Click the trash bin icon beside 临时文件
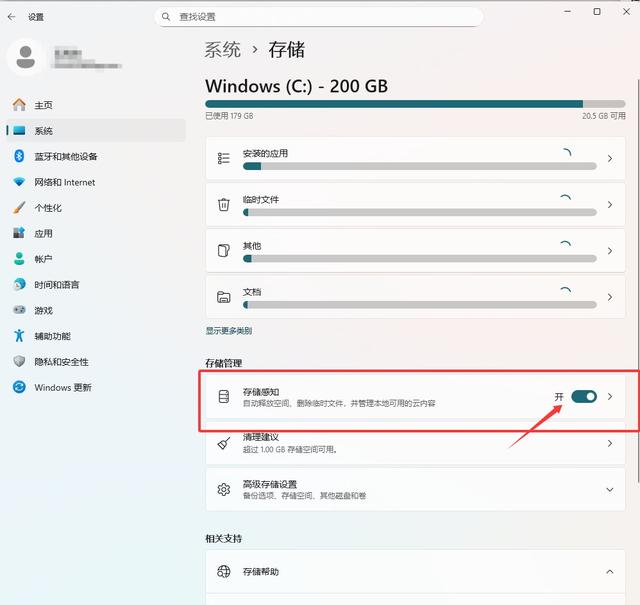Viewport: 640px width, 605px height. [224, 204]
